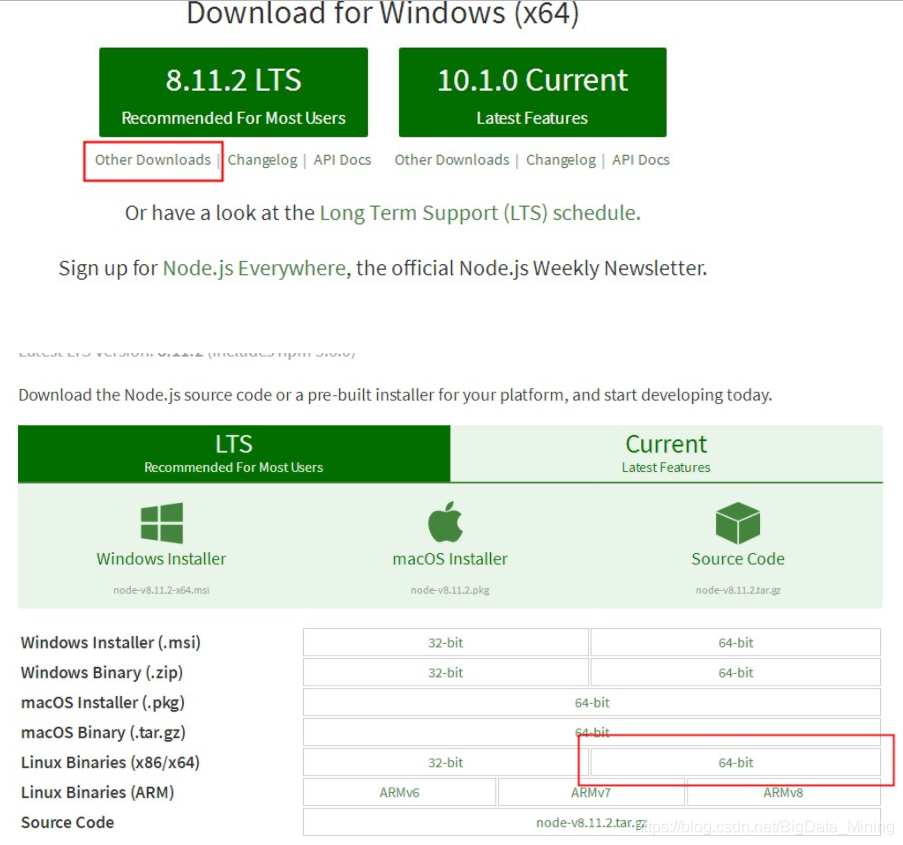The width and height of the screenshot is (903, 845).
Task: Open Changelog link under 10.1.0 Current
Action: tap(561, 160)
